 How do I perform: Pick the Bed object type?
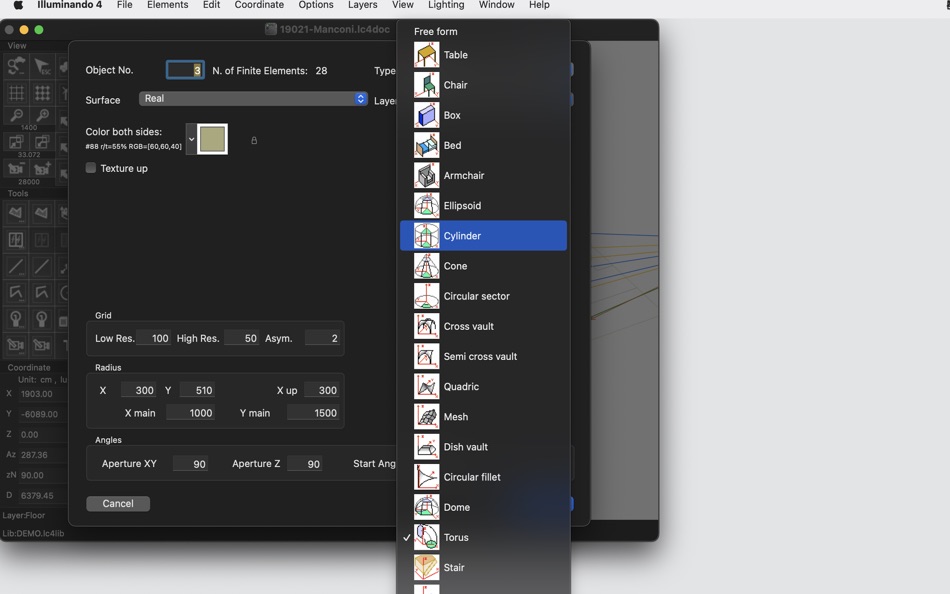[x=483, y=145]
